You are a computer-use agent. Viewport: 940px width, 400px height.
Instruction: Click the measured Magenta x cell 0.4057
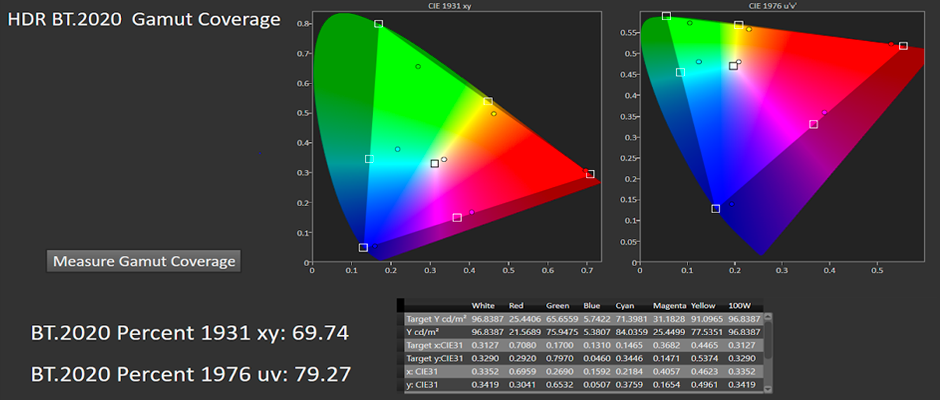[666, 372]
